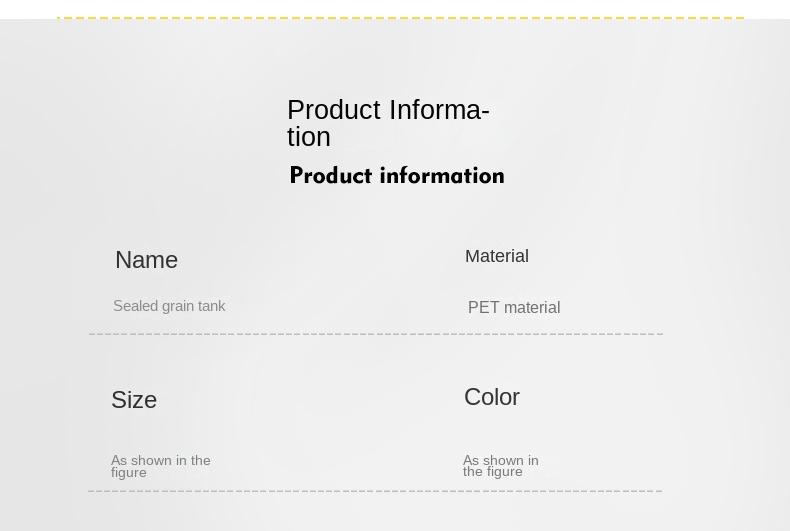
Task: Click "As shown in the" line under Size
Action: click(160, 461)
